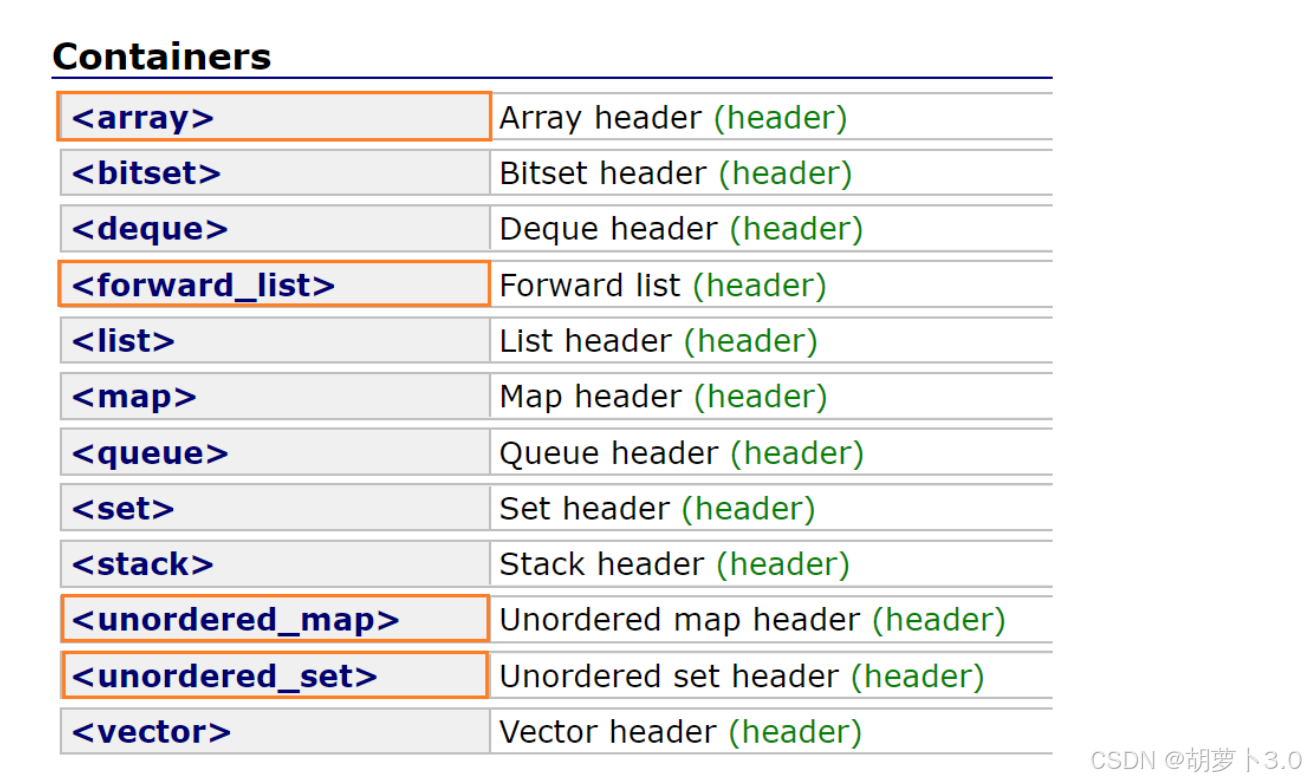Click the <array> header link
The width and height of the screenshot is (1306, 782).
coord(143,118)
